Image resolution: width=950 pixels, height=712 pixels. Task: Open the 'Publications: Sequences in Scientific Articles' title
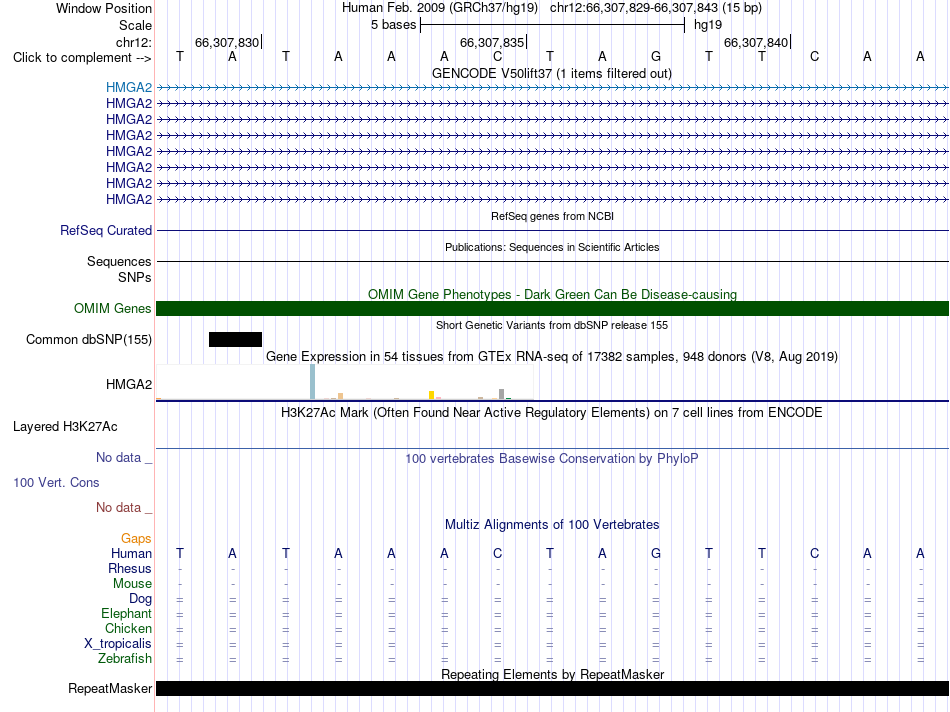(552, 247)
